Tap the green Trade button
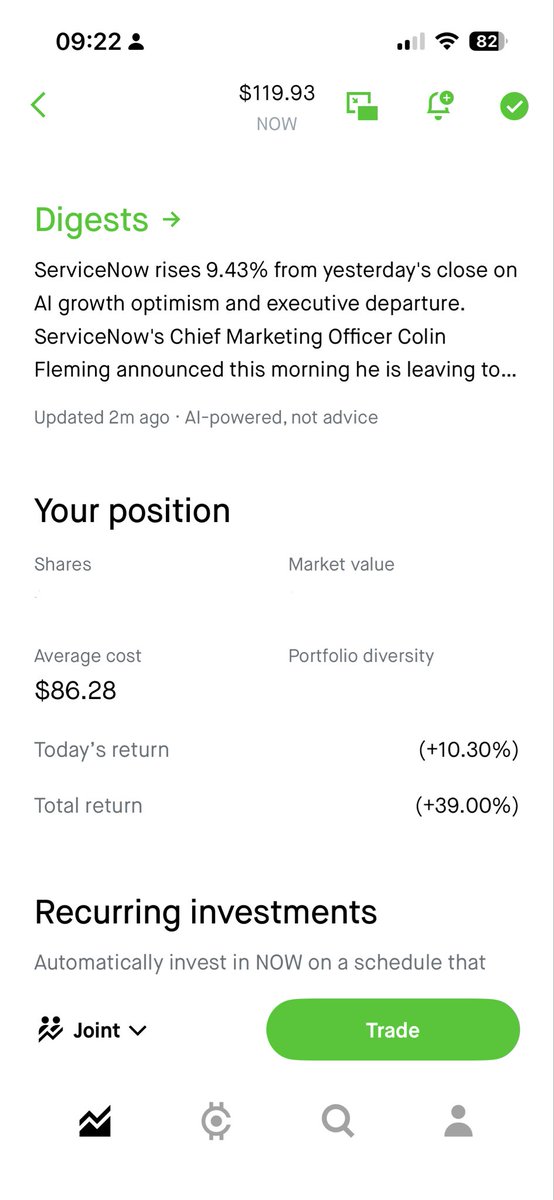554x1200 pixels. (393, 1030)
